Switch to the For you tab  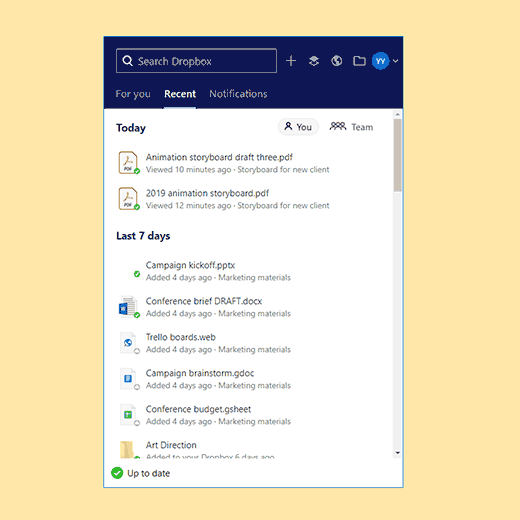pos(133,94)
